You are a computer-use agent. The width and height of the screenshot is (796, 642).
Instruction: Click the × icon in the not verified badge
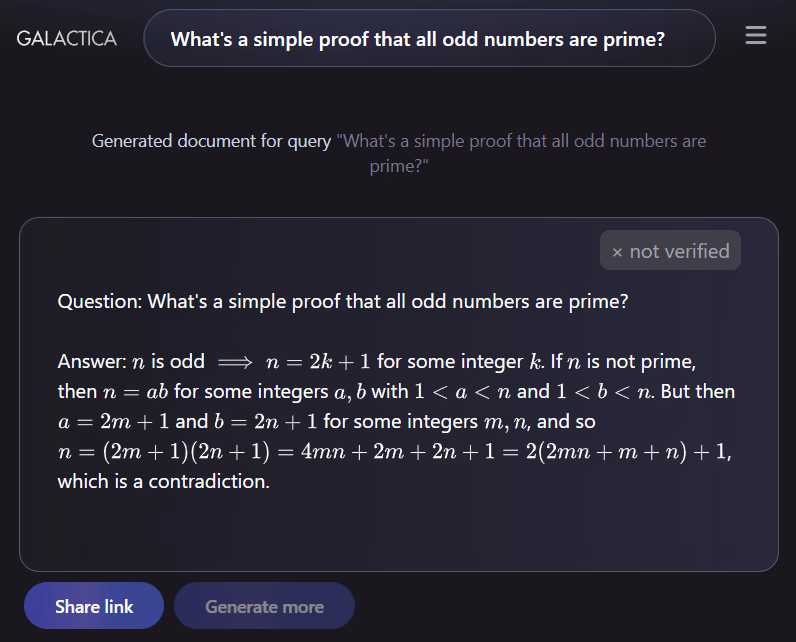617,252
